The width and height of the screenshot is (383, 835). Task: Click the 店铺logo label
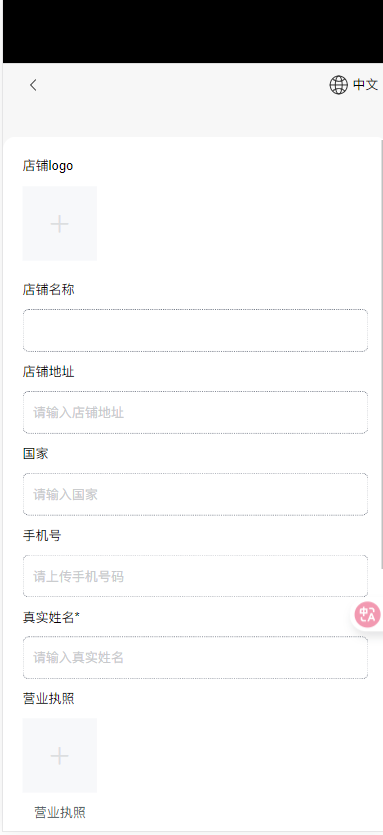tap(48, 166)
